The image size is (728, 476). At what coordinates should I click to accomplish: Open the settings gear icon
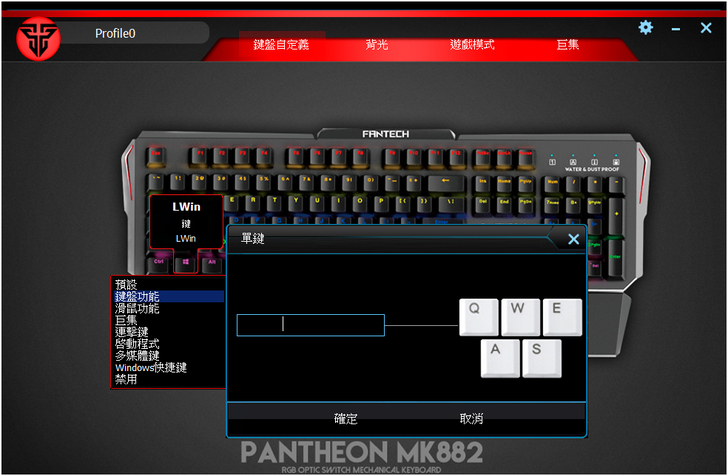(645, 28)
